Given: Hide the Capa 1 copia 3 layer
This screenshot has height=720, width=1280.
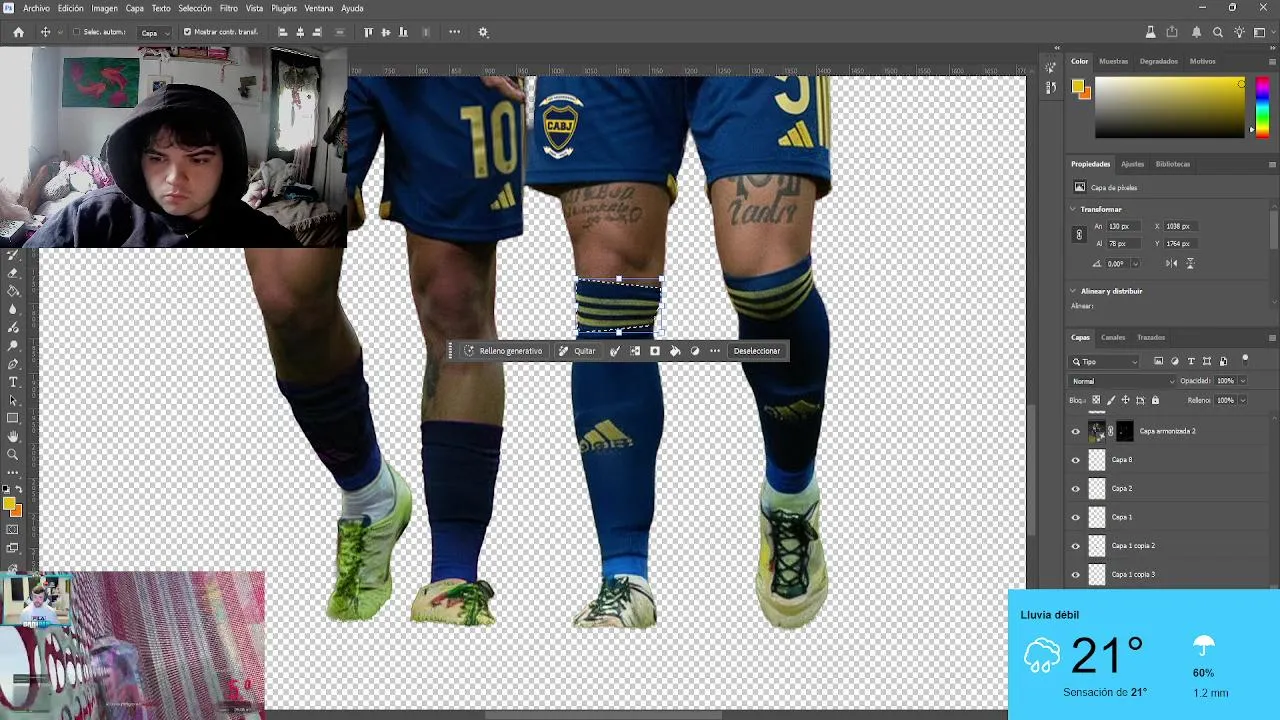Looking at the screenshot, I should tap(1076, 575).
